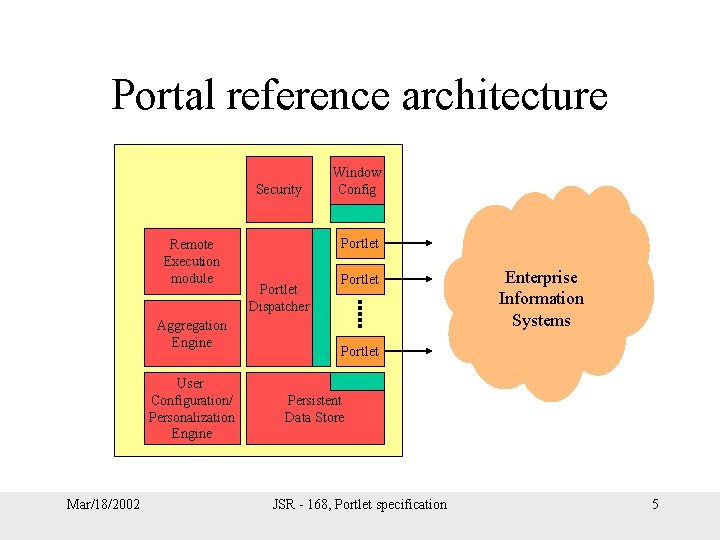Select the green block under Window Config
720x540 pixels.
[357, 214]
